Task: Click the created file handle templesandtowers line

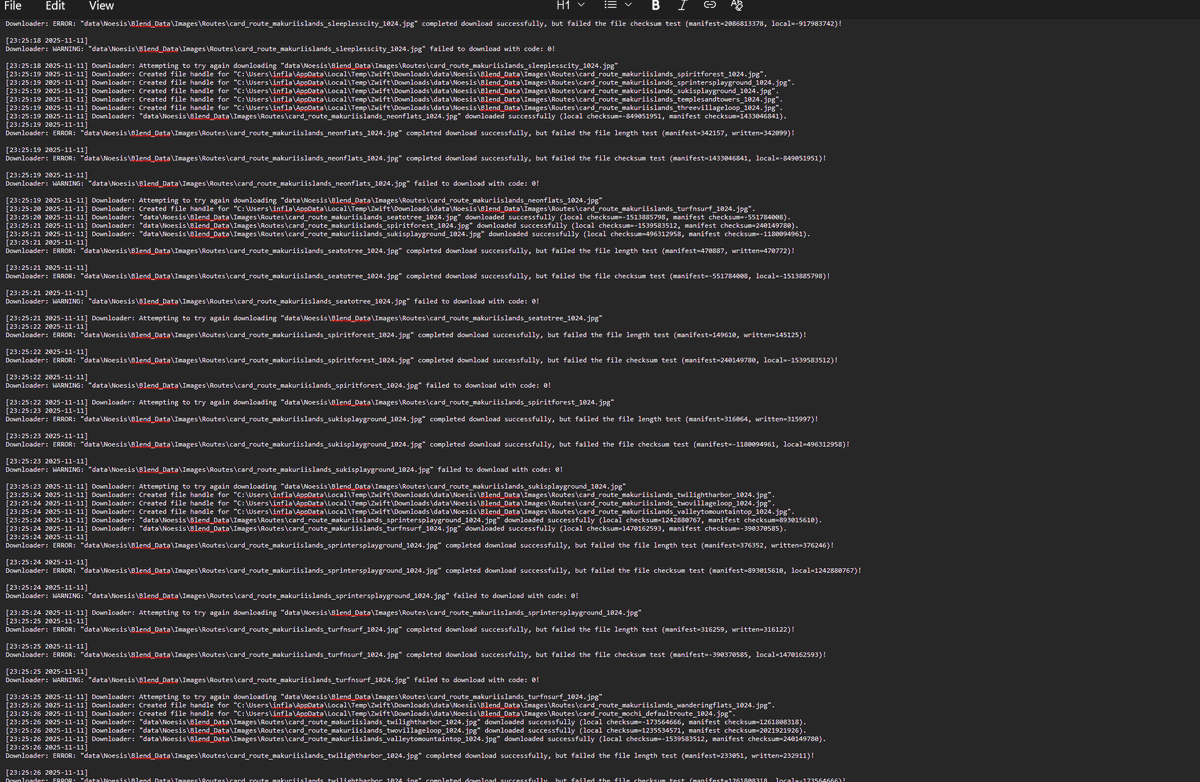Action: tap(394, 99)
